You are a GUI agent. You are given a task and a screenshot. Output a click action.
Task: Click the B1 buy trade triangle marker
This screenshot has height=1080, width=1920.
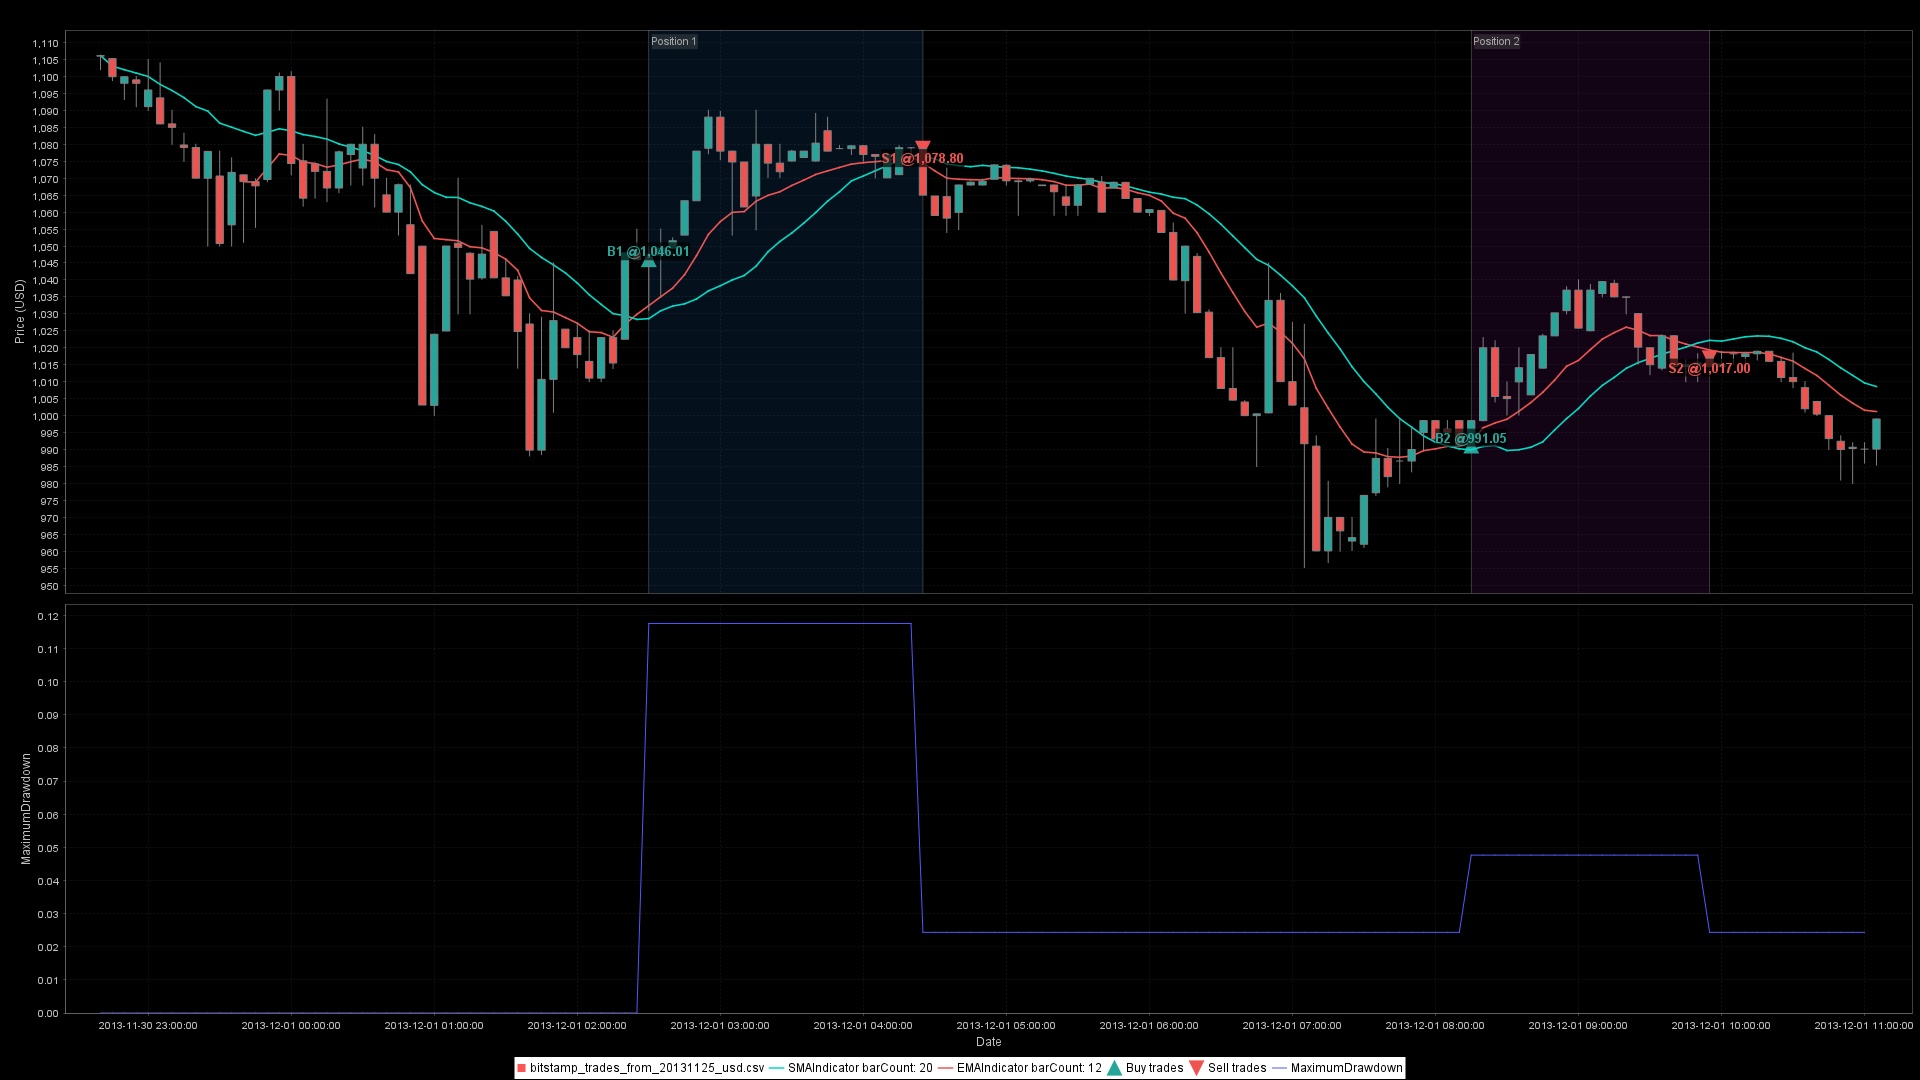click(648, 262)
